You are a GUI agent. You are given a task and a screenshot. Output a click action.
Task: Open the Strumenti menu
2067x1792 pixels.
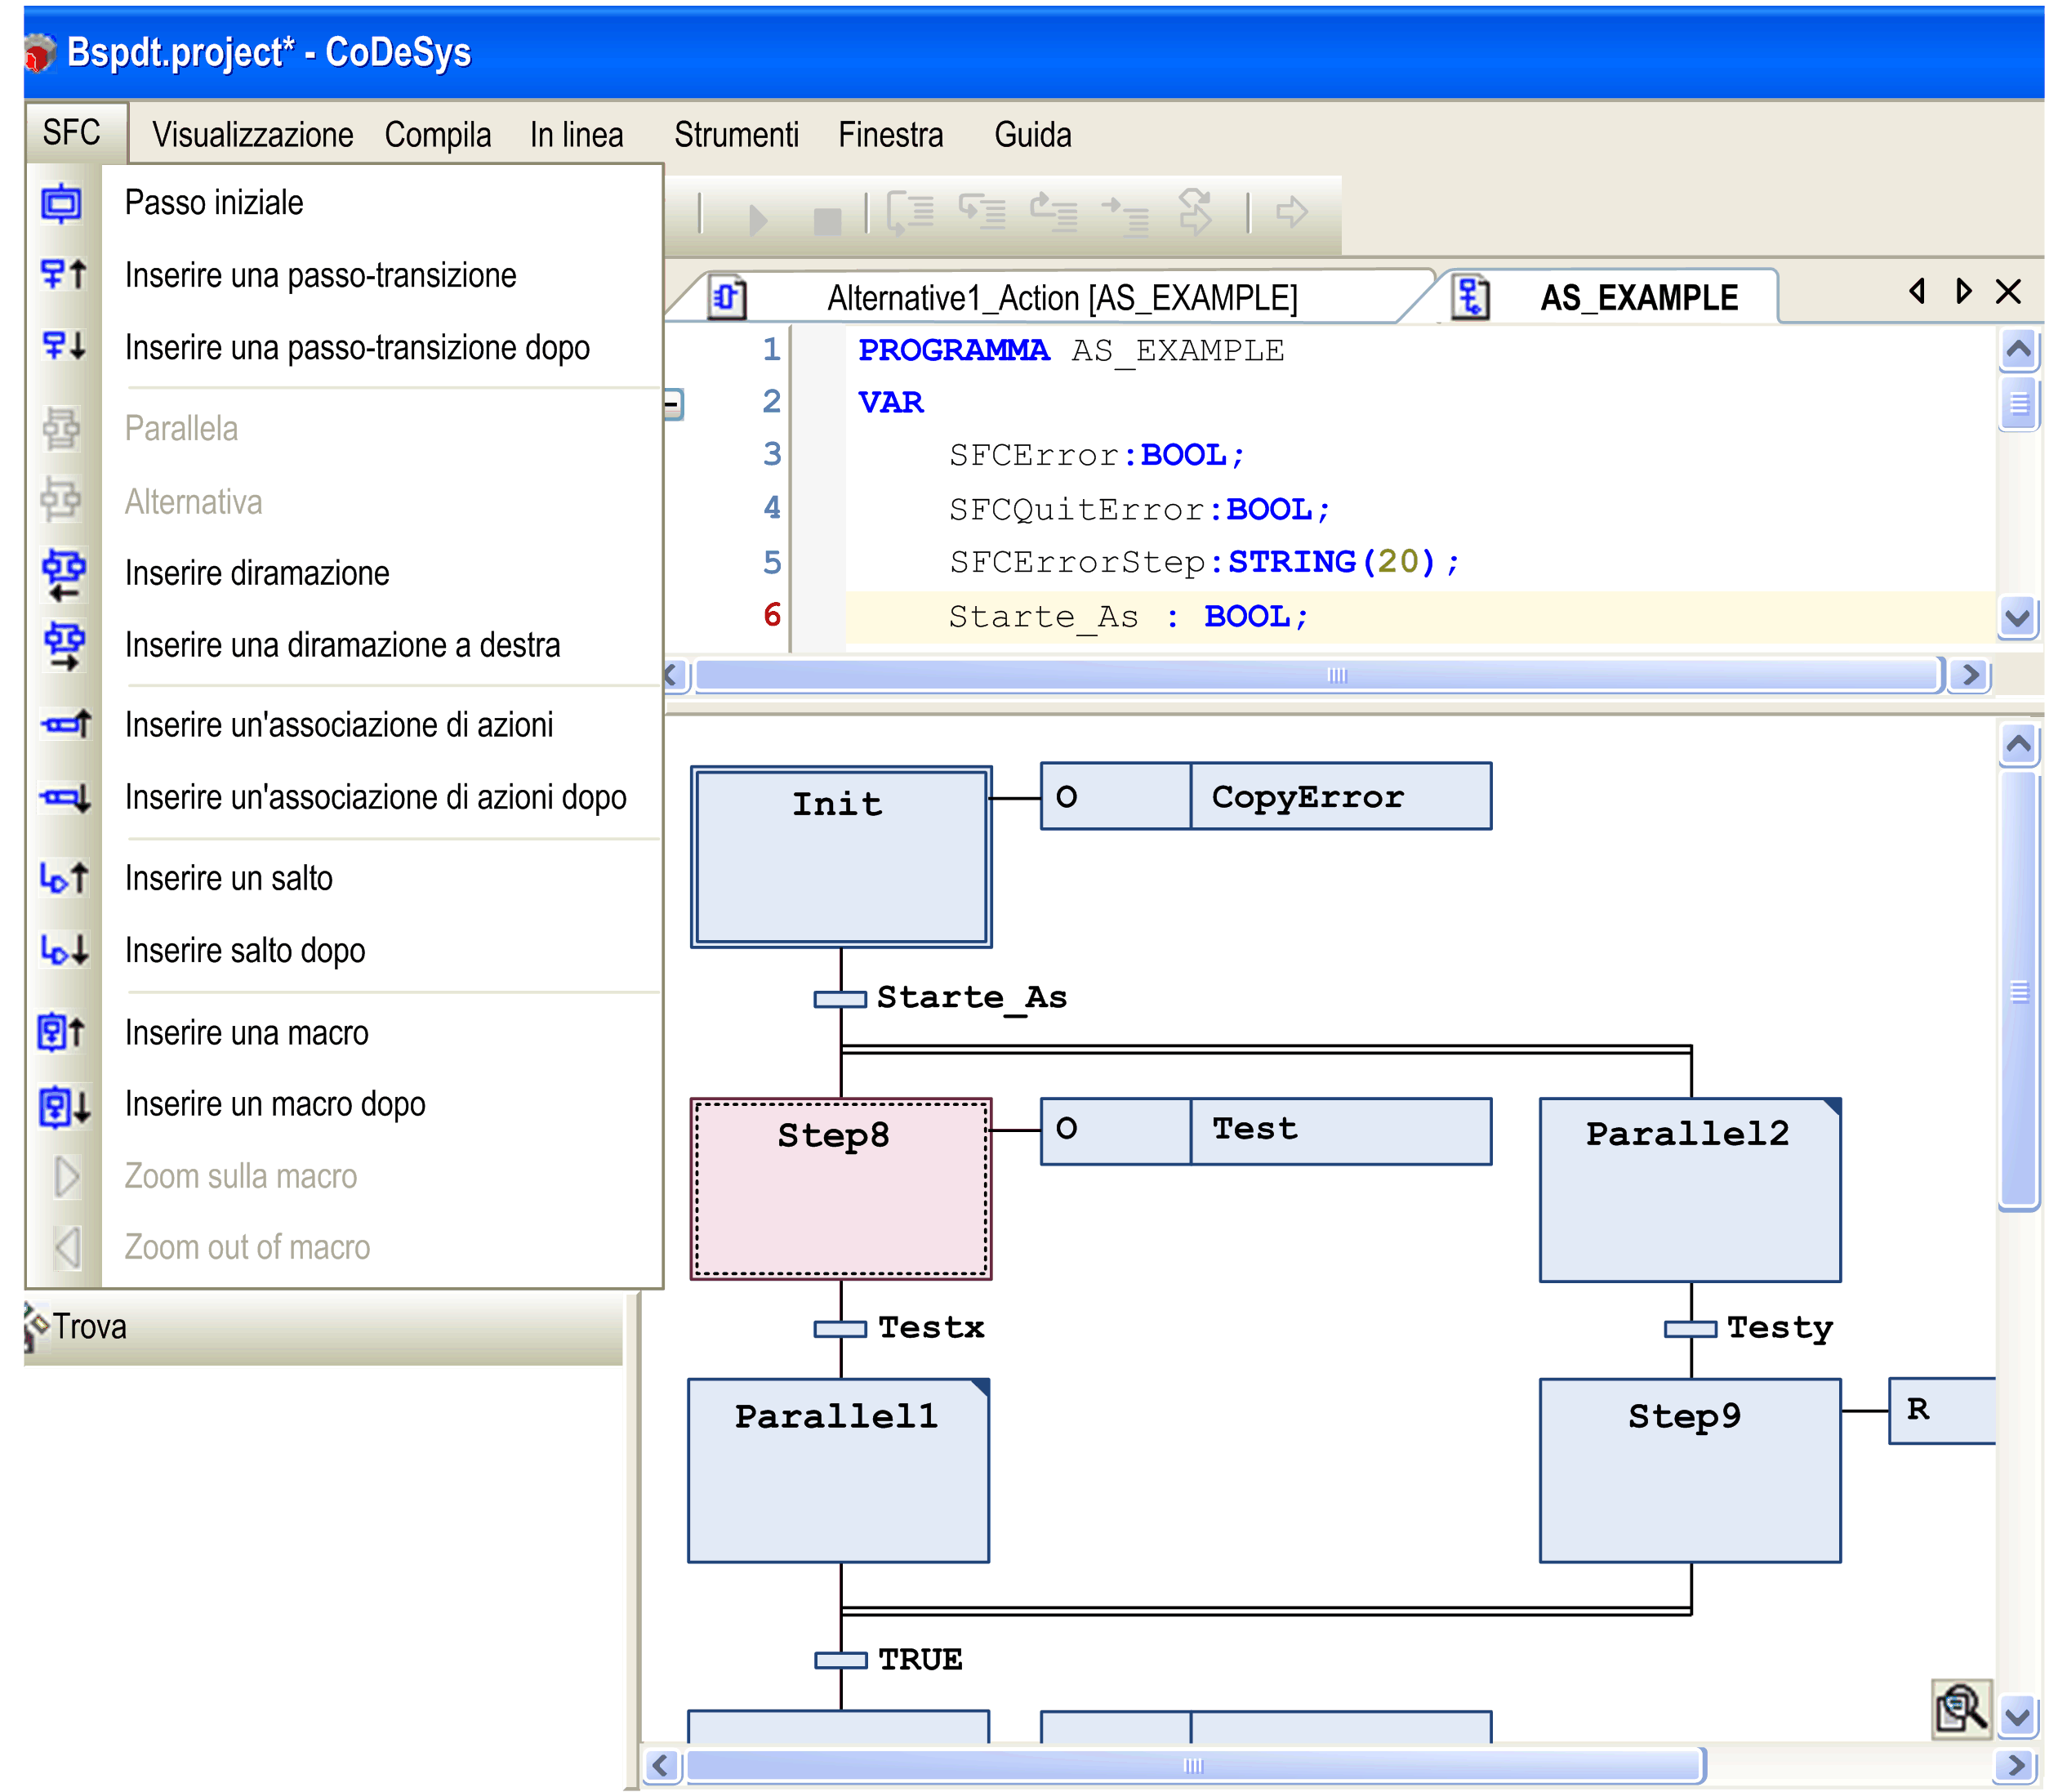pos(736,134)
